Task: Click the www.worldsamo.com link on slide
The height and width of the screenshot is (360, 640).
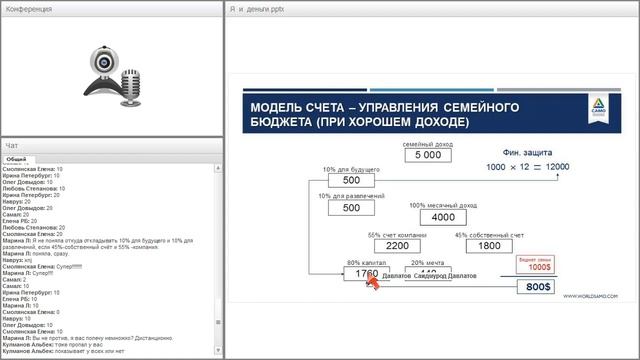Action: point(590,296)
